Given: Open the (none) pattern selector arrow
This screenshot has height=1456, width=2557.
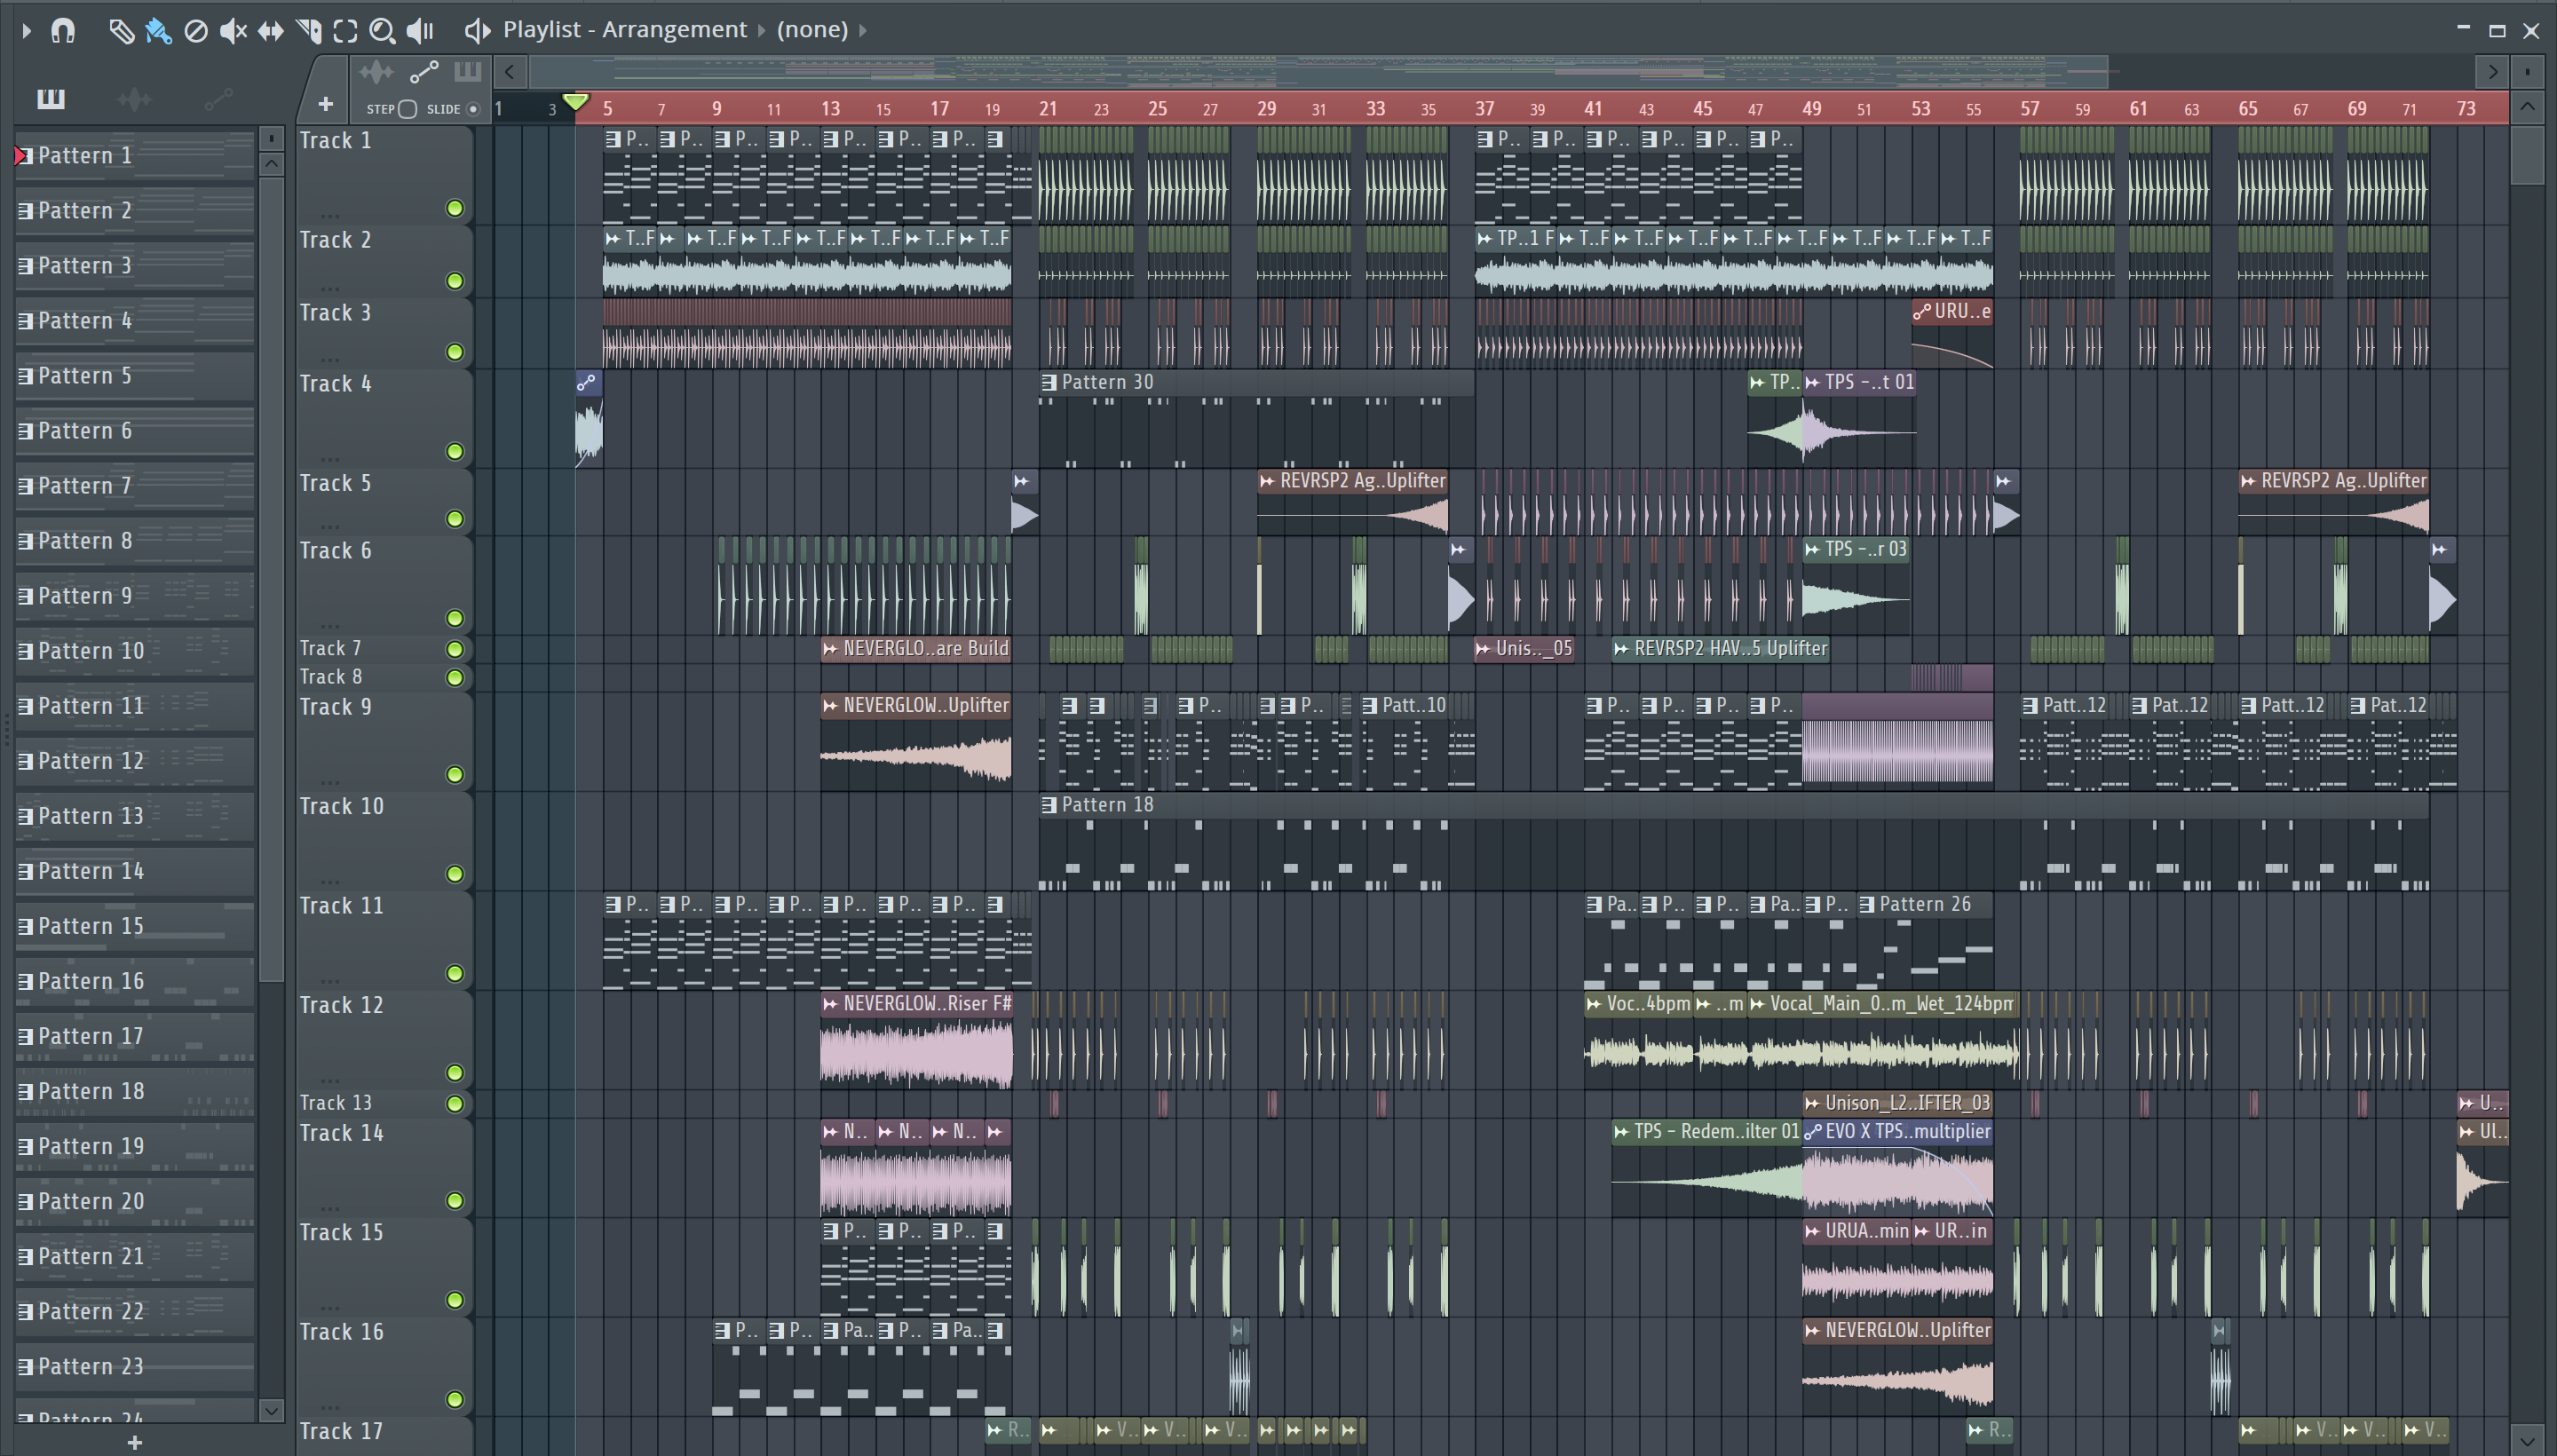Looking at the screenshot, I should [x=863, y=30].
